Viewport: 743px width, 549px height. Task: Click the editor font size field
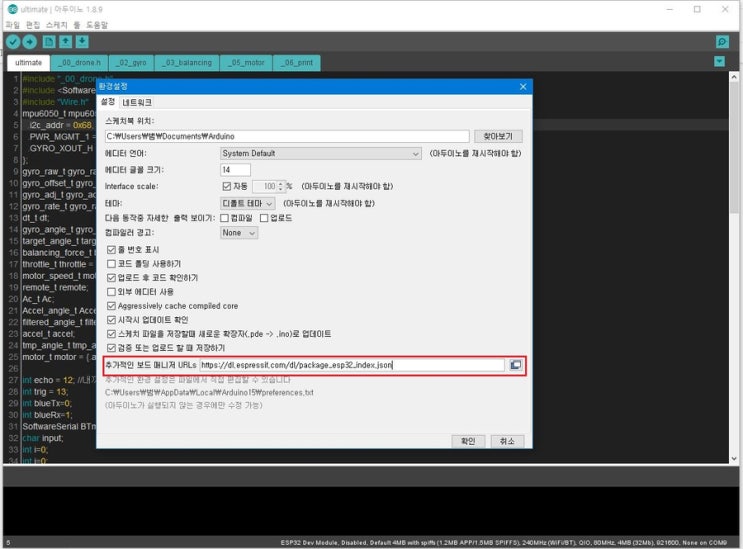tap(236, 170)
